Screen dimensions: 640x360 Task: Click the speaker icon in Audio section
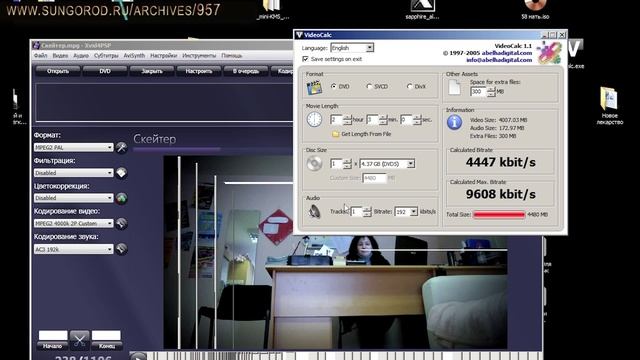(x=314, y=211)
